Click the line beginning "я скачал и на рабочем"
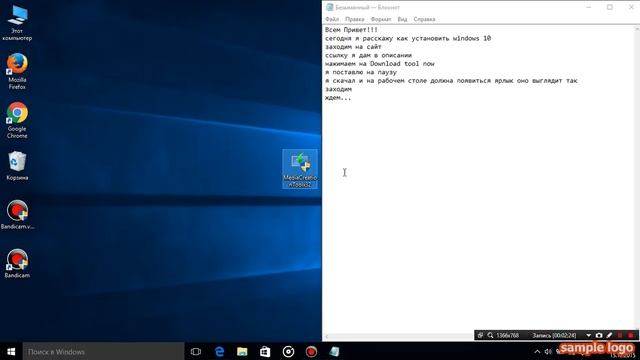The image size is (640, 360). click(x=451, y=81)
